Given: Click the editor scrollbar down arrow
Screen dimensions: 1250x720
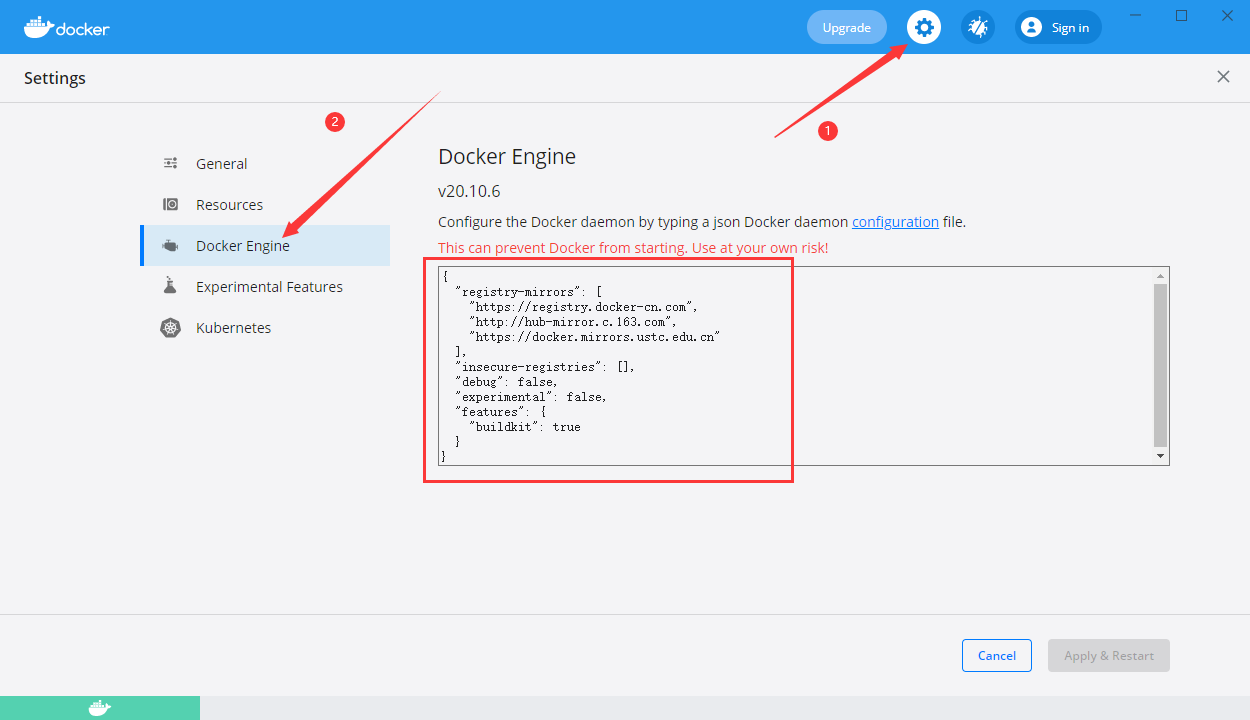Looking at the screenshot, I should 1161,456.
